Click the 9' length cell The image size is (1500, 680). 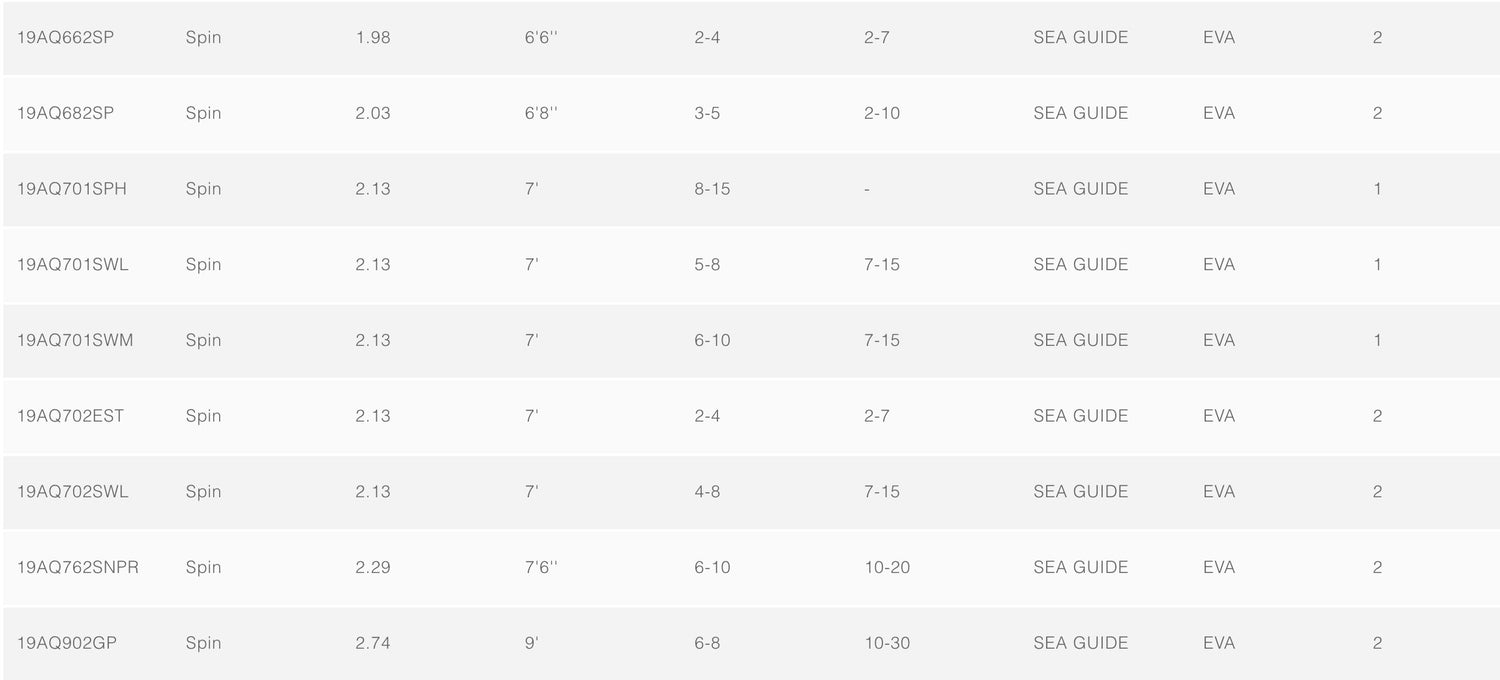point(532,643)
